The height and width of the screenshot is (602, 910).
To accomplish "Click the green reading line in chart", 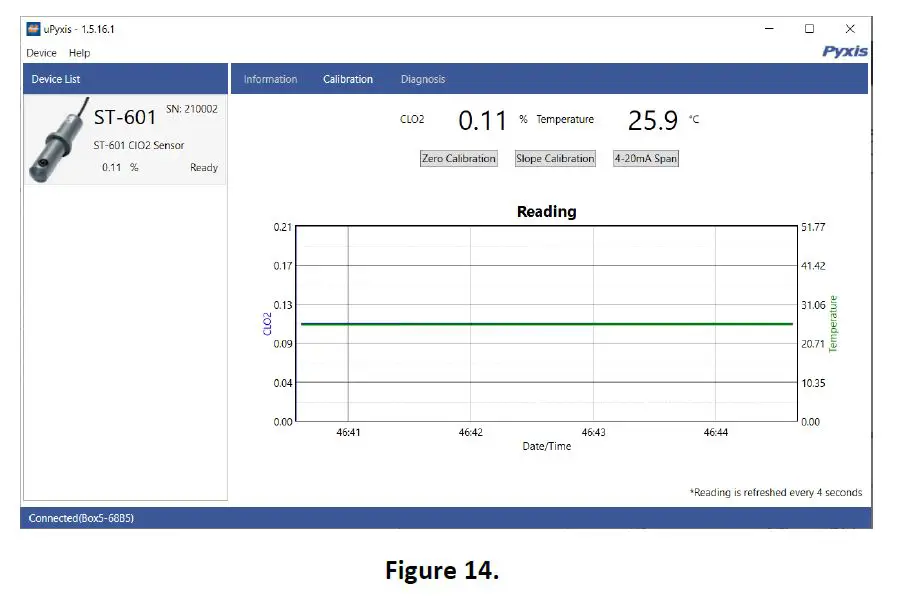I will point(547,324).
